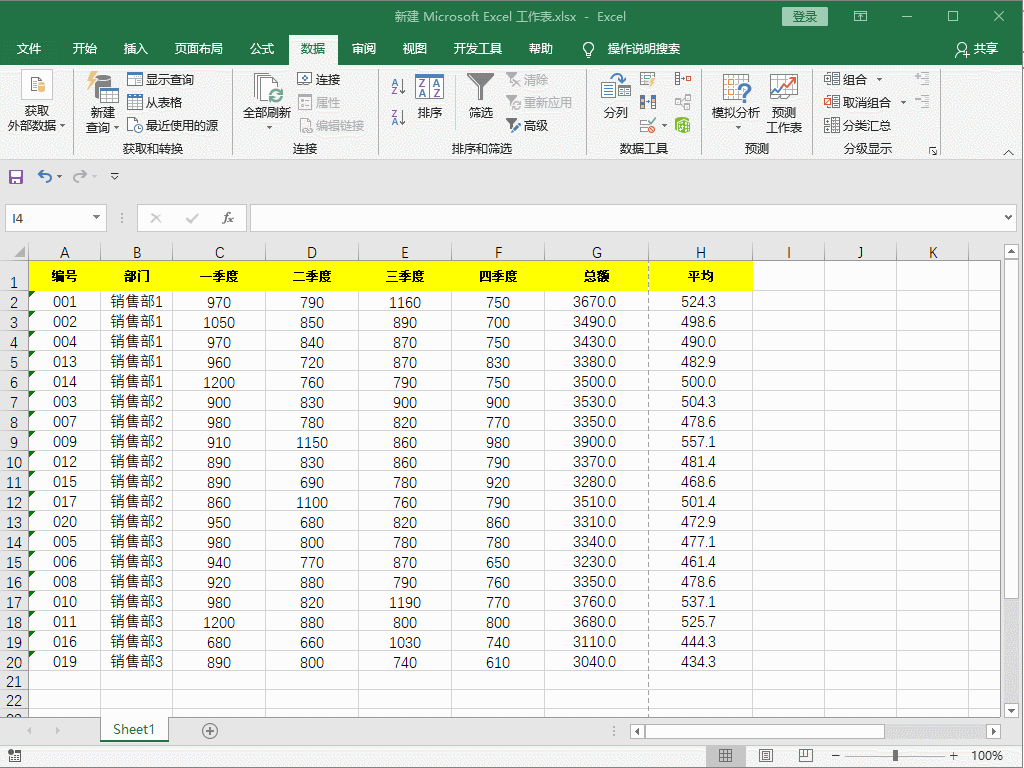This screenshot has height=768, width=1024.
Task: Open the Sort (排序) dialog
Action: [430, 97]
